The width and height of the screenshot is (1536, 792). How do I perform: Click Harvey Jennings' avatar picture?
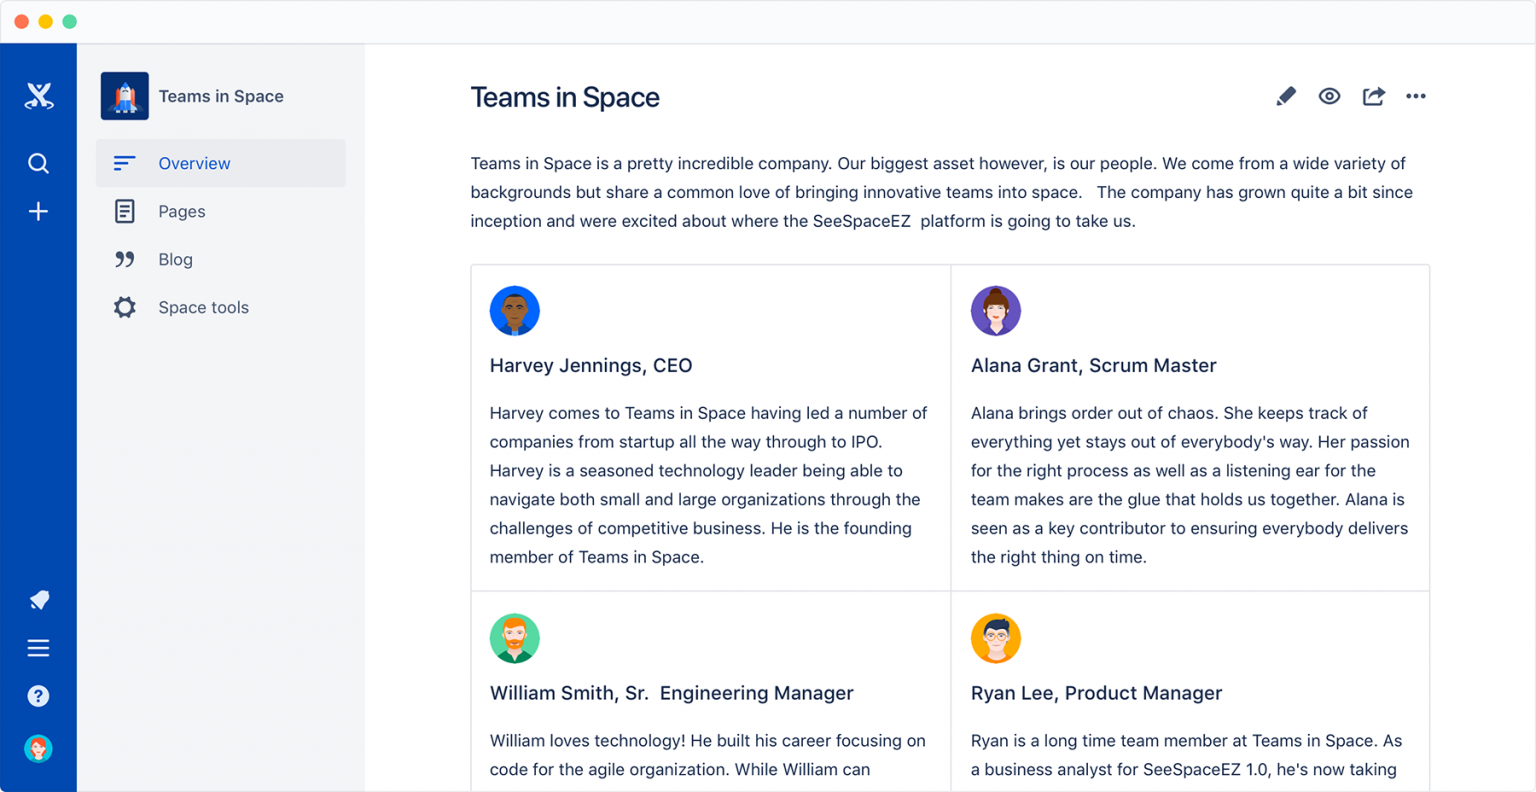514,310
